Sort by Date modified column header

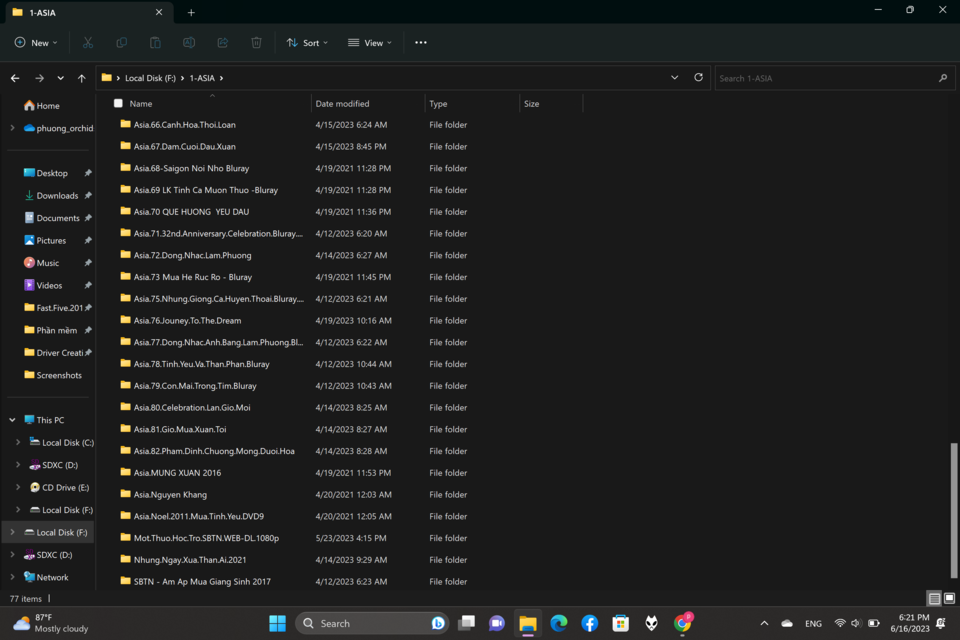pos(367,104)
